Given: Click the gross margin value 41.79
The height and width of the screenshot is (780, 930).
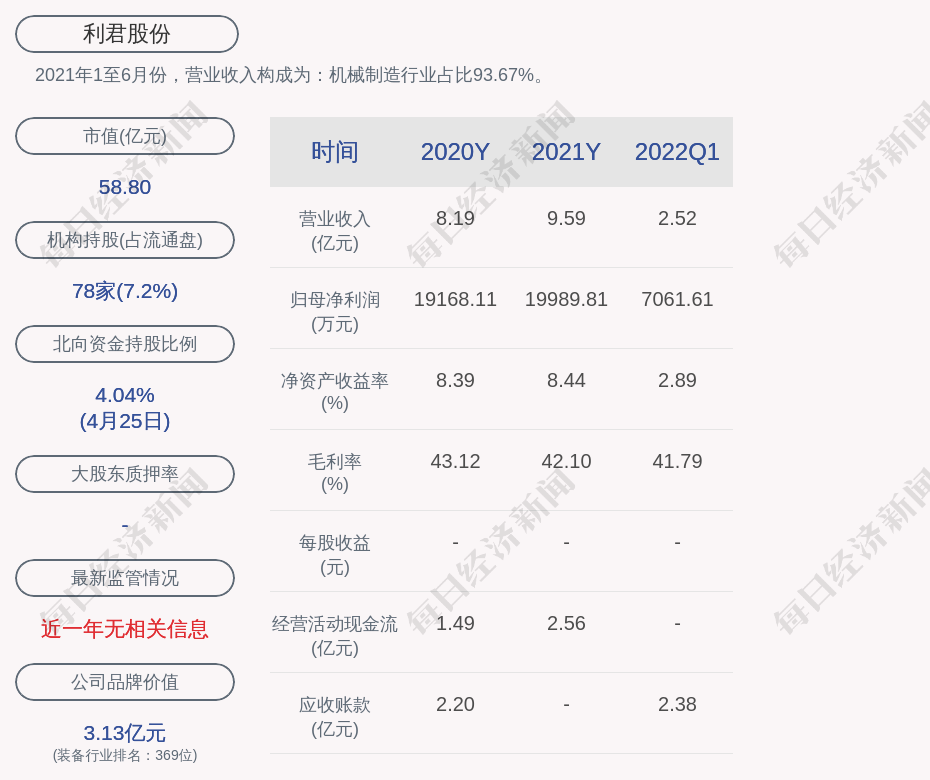Looking at the screenshot, I should (677, 461).
